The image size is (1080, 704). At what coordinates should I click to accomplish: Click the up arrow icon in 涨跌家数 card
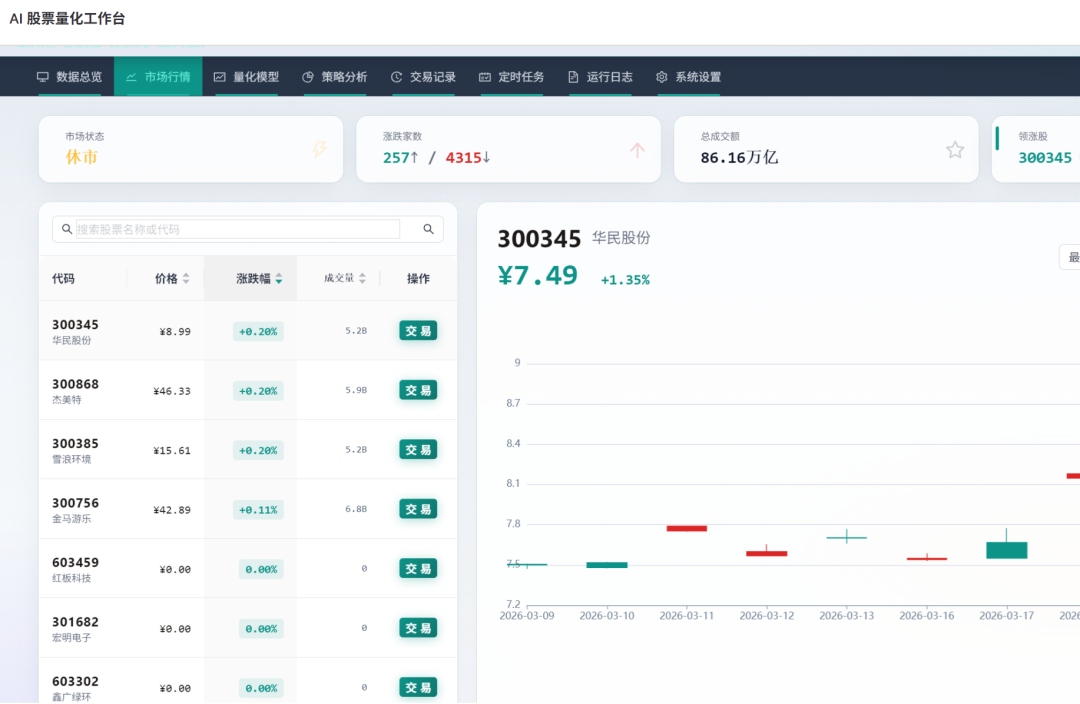click(638, 149)
